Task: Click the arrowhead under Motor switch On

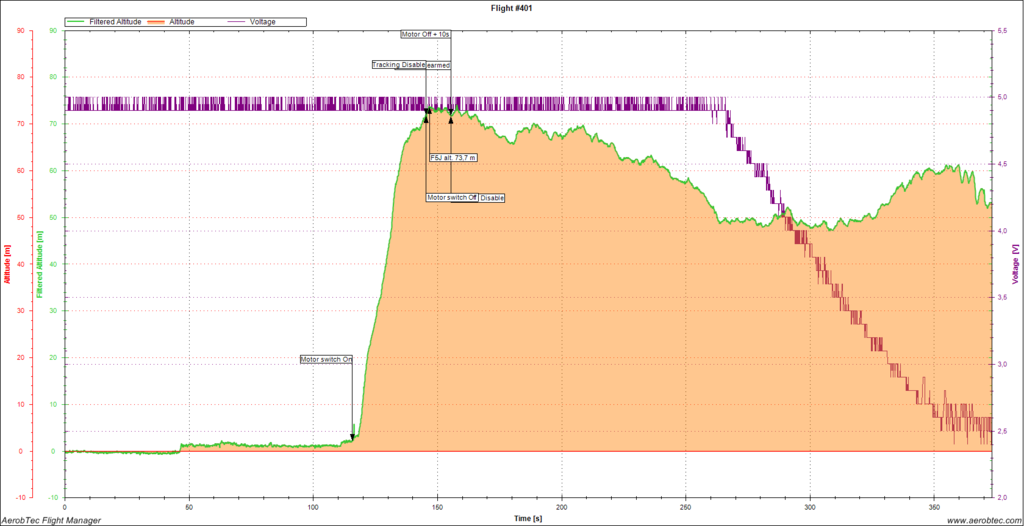Action: (x=352, y=436)
